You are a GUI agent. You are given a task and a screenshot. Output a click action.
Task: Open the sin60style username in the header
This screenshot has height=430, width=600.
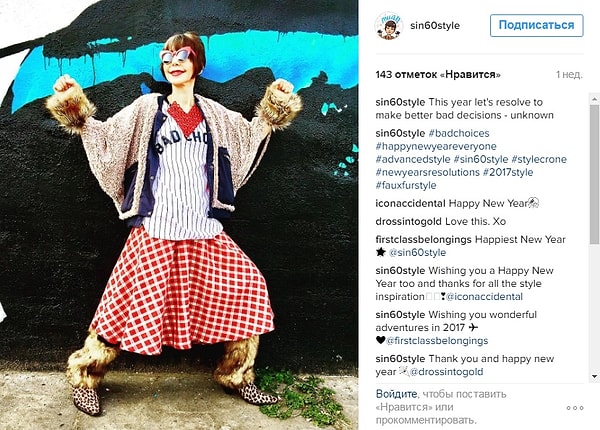click(x=435, y=26)
